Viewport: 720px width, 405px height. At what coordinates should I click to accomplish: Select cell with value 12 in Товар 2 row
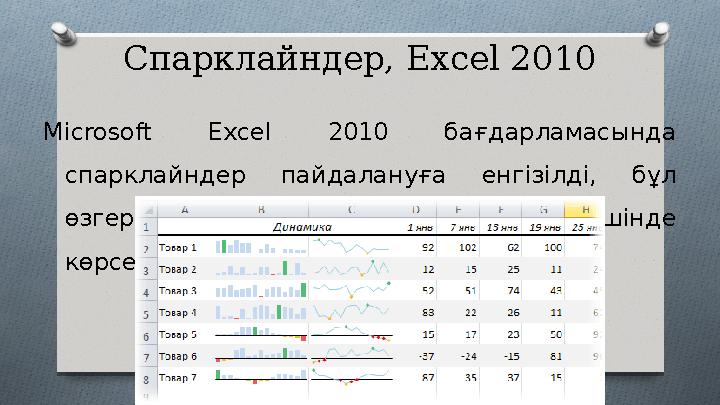428,269
